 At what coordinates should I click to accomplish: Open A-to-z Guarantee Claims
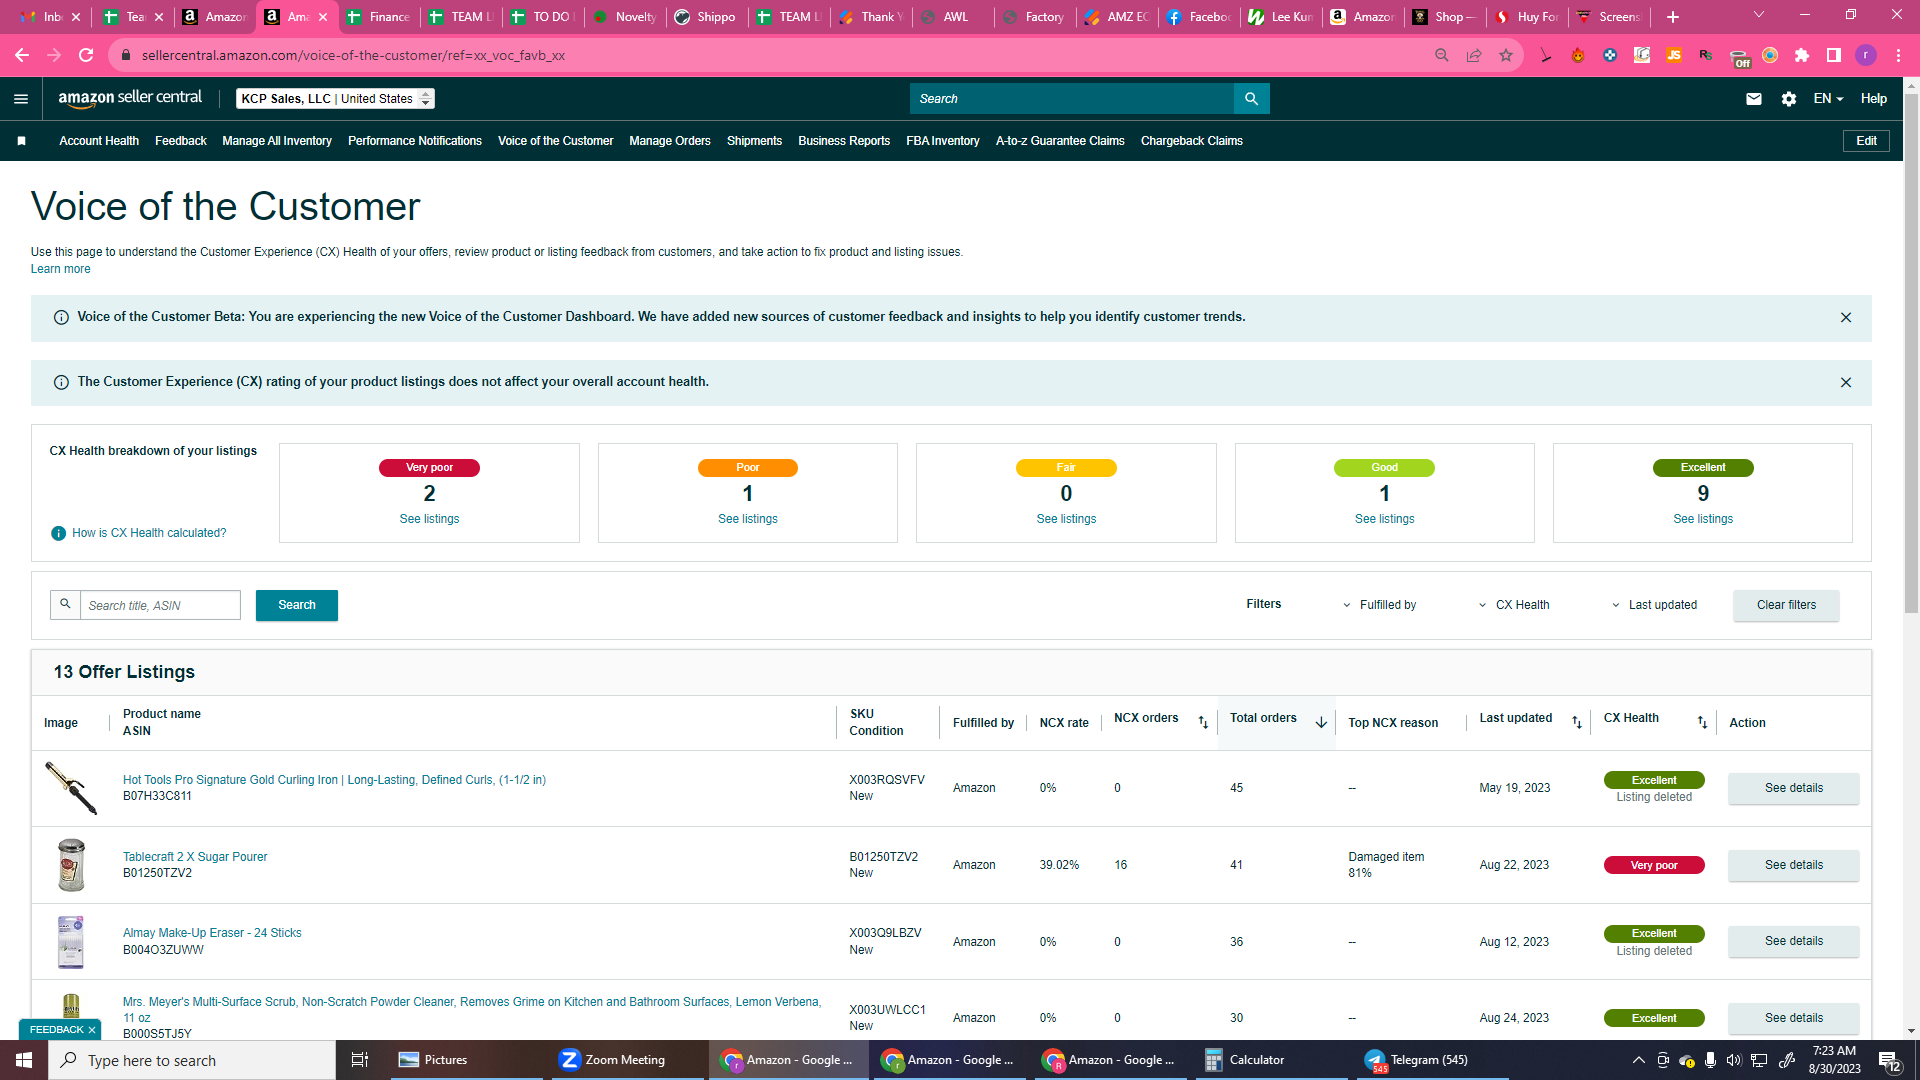point(1060,141)
